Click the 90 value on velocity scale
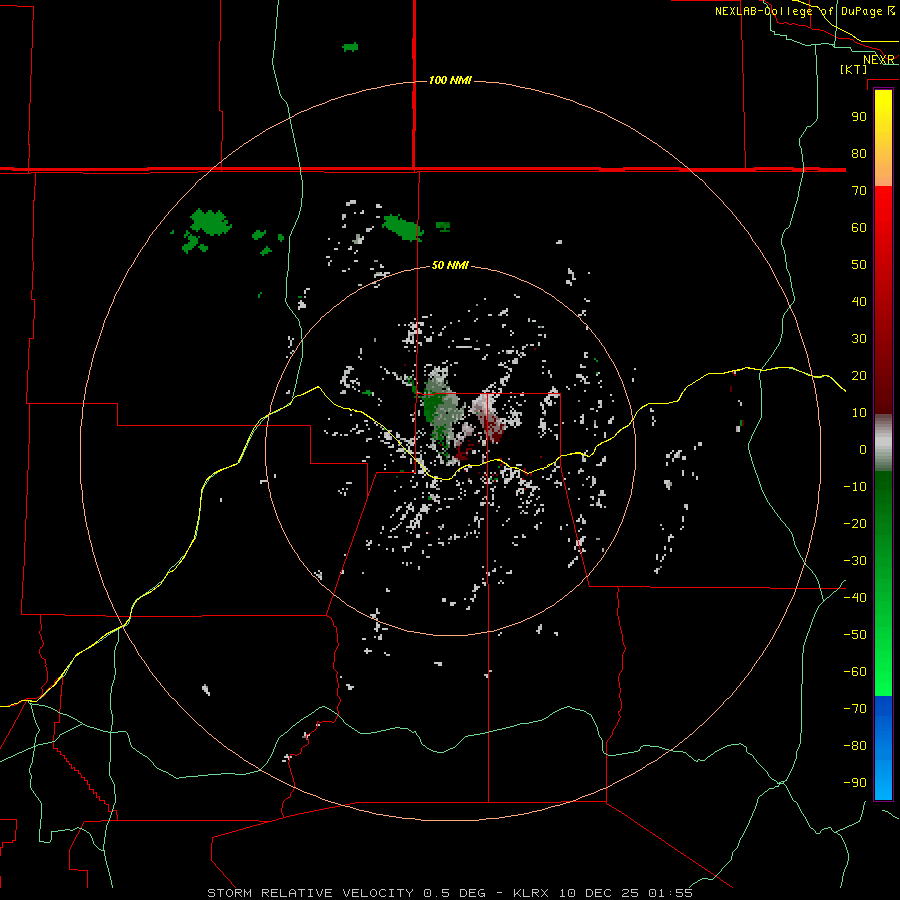The image size is (900, 900). point(859,117)
